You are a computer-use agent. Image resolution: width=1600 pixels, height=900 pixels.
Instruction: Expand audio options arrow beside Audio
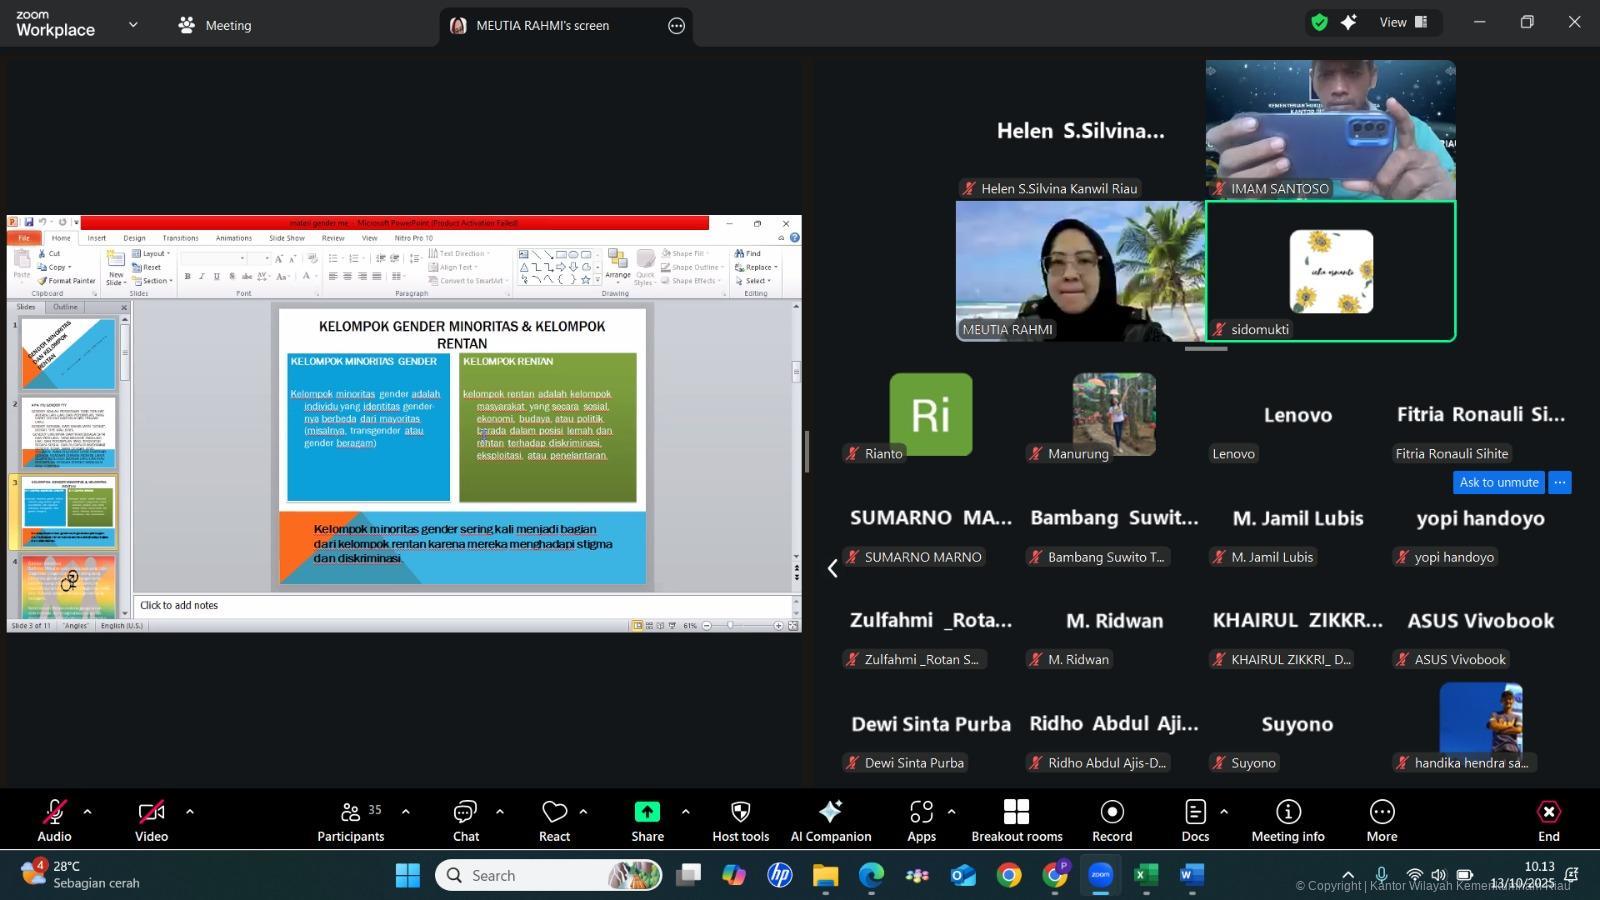pos(88,812)
